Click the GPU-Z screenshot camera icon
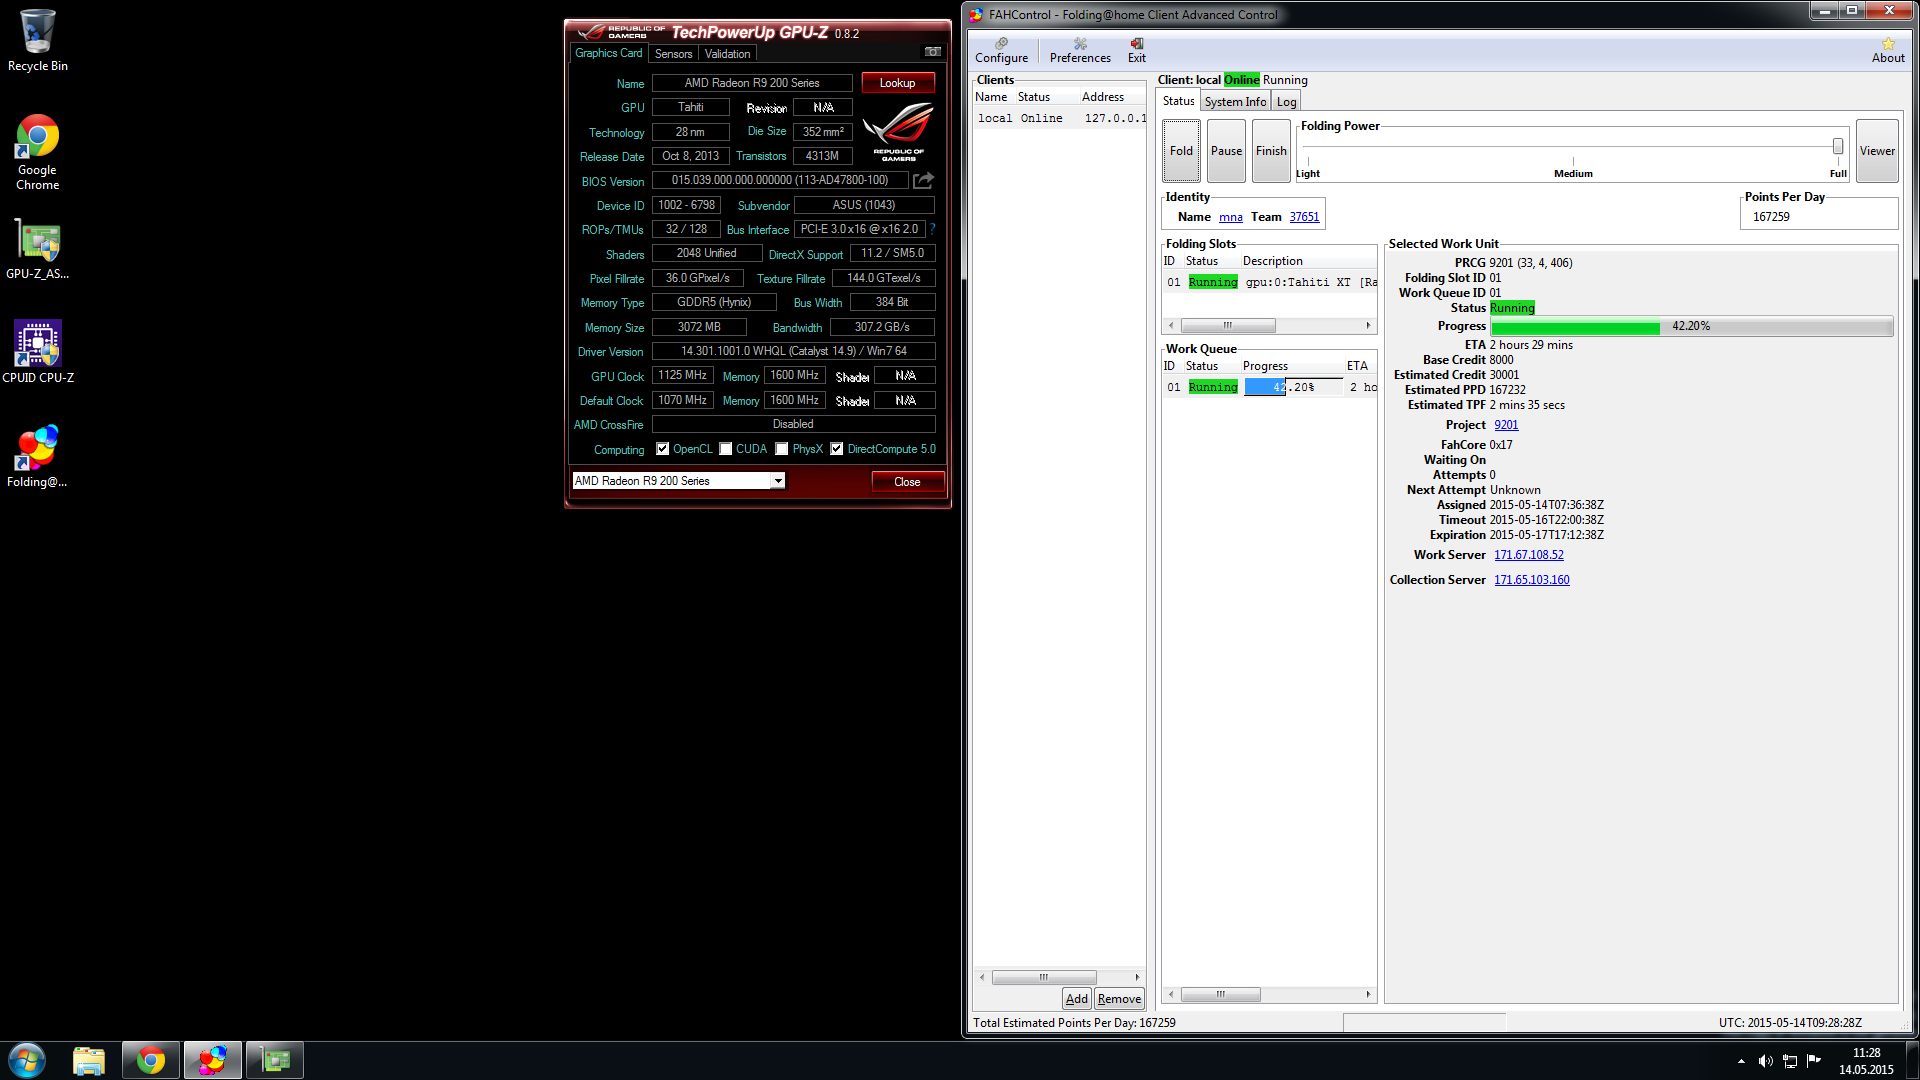1920x1080 pixels. tap(932, 52)
